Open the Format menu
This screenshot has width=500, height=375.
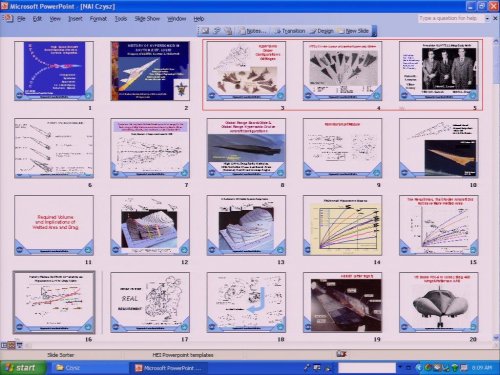pyautogui.click(x=98, y=19)
